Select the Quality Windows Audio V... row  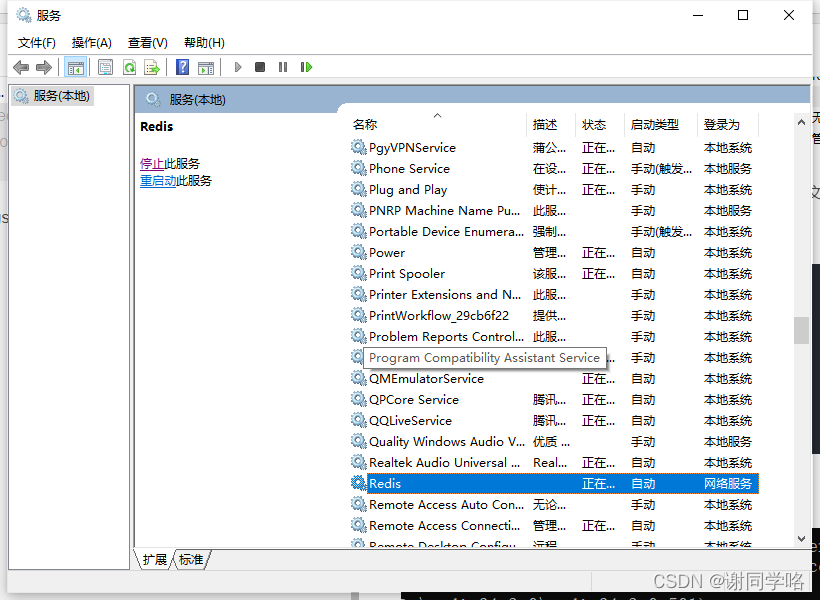tap(554, 441)
